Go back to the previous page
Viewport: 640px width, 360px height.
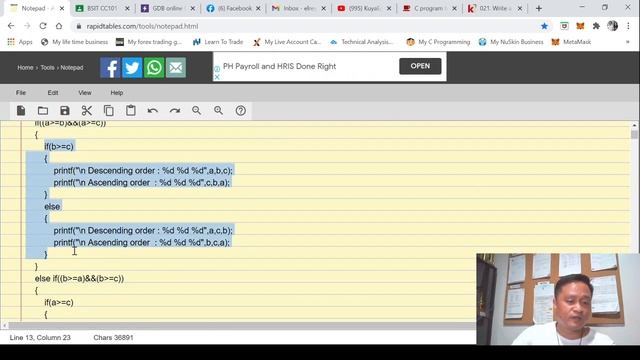[11, 26]
